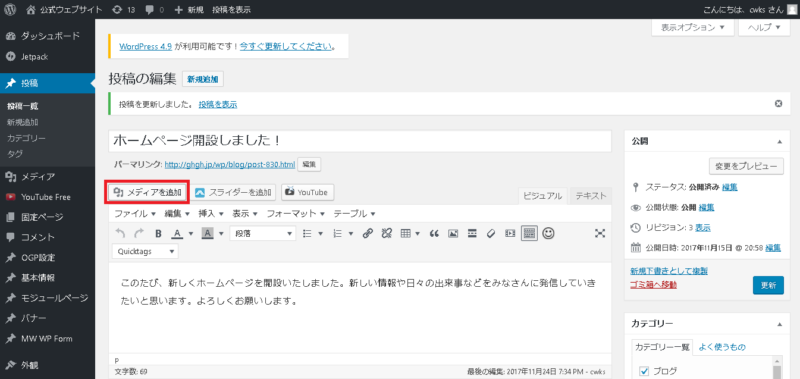The height and width of the screenshot is (379, 800).
Task: Click the insert media video icon
Action: click(510, 234)
